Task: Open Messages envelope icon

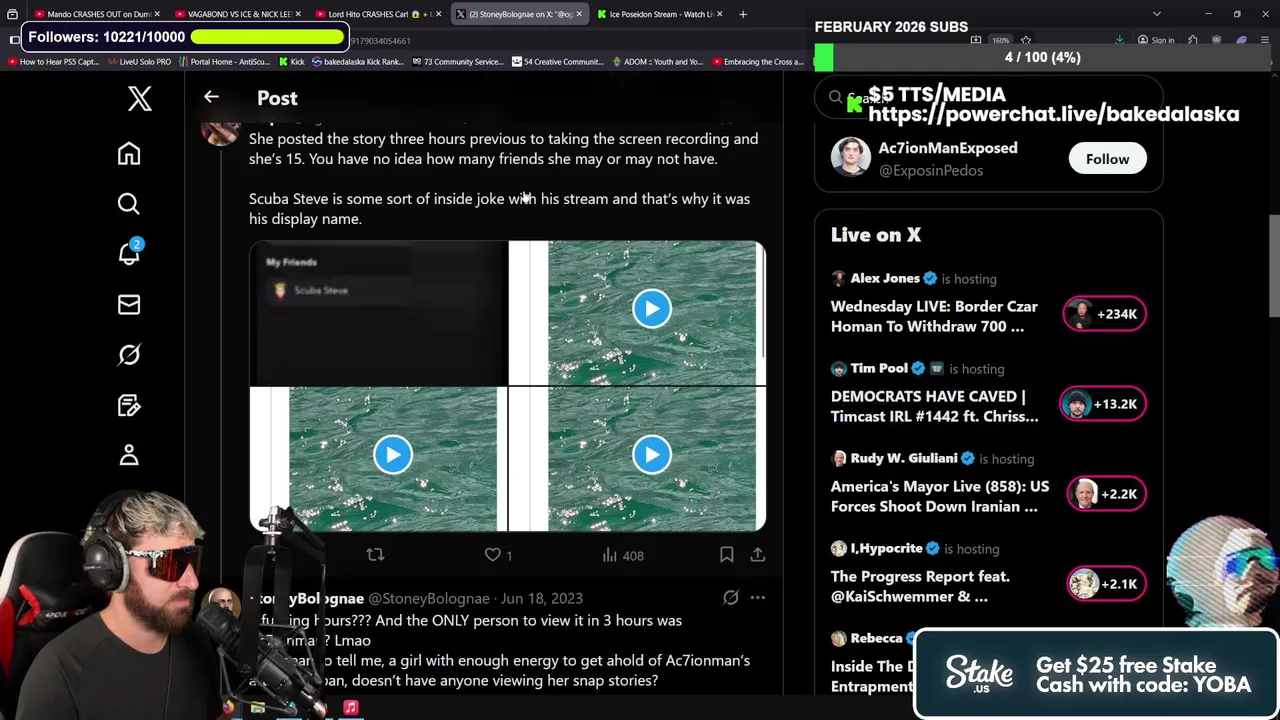Action: [x=129, y=304]
